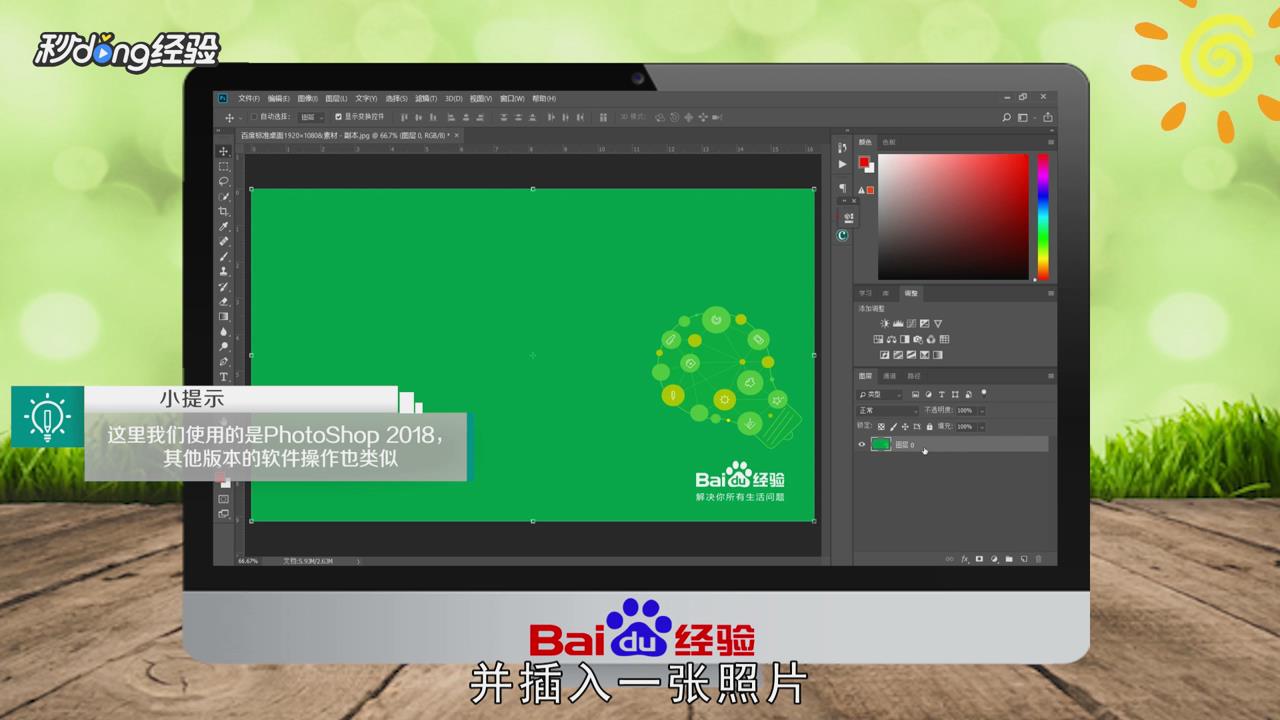Switch to the 路径 paths tab
The height and width of the screenshot is (720, 1280).
point(914,376)
